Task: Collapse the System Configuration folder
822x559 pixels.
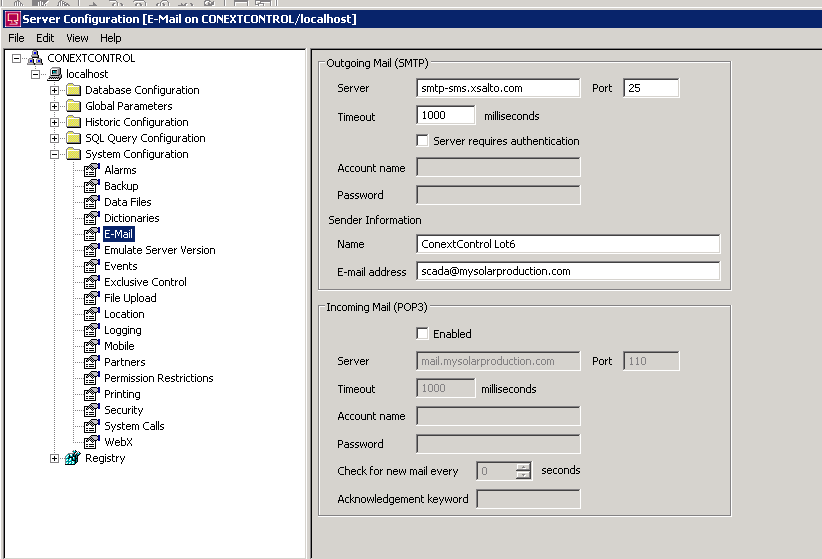Action: 55,154
